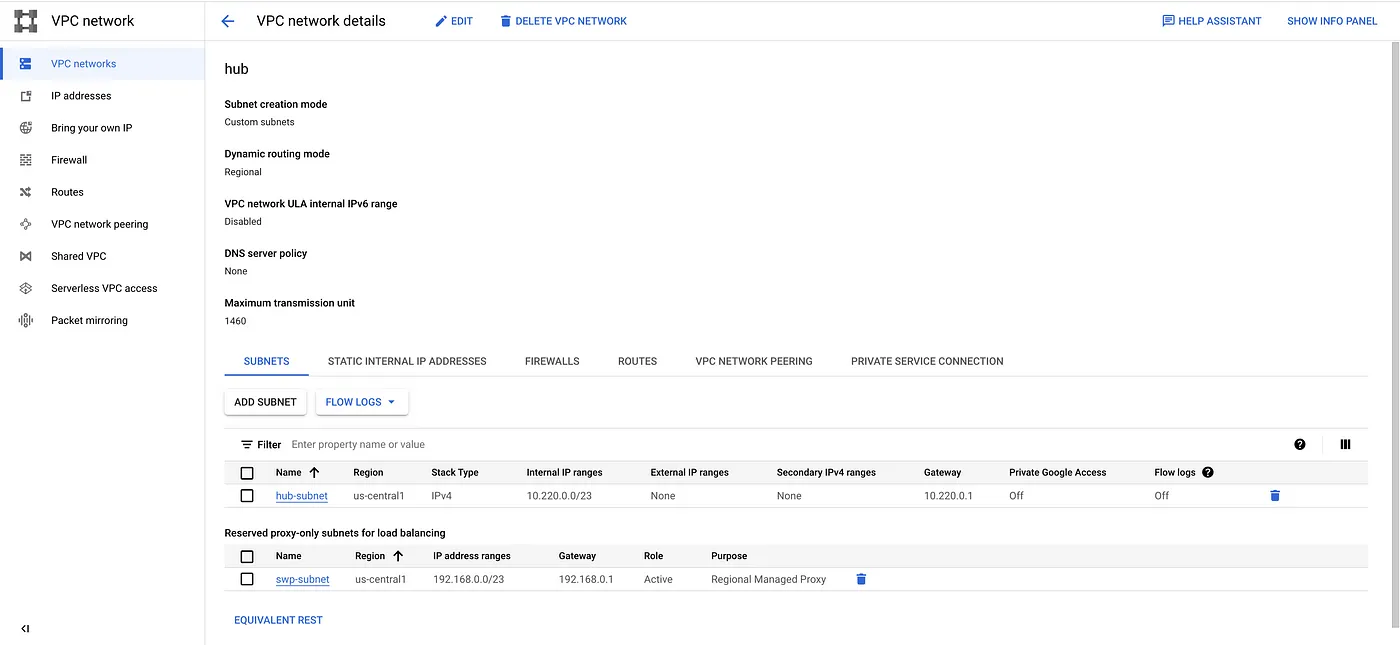Click the Firewall sidebar icon
Viewport: 1400px width, 645px height.
coord(26,160)
